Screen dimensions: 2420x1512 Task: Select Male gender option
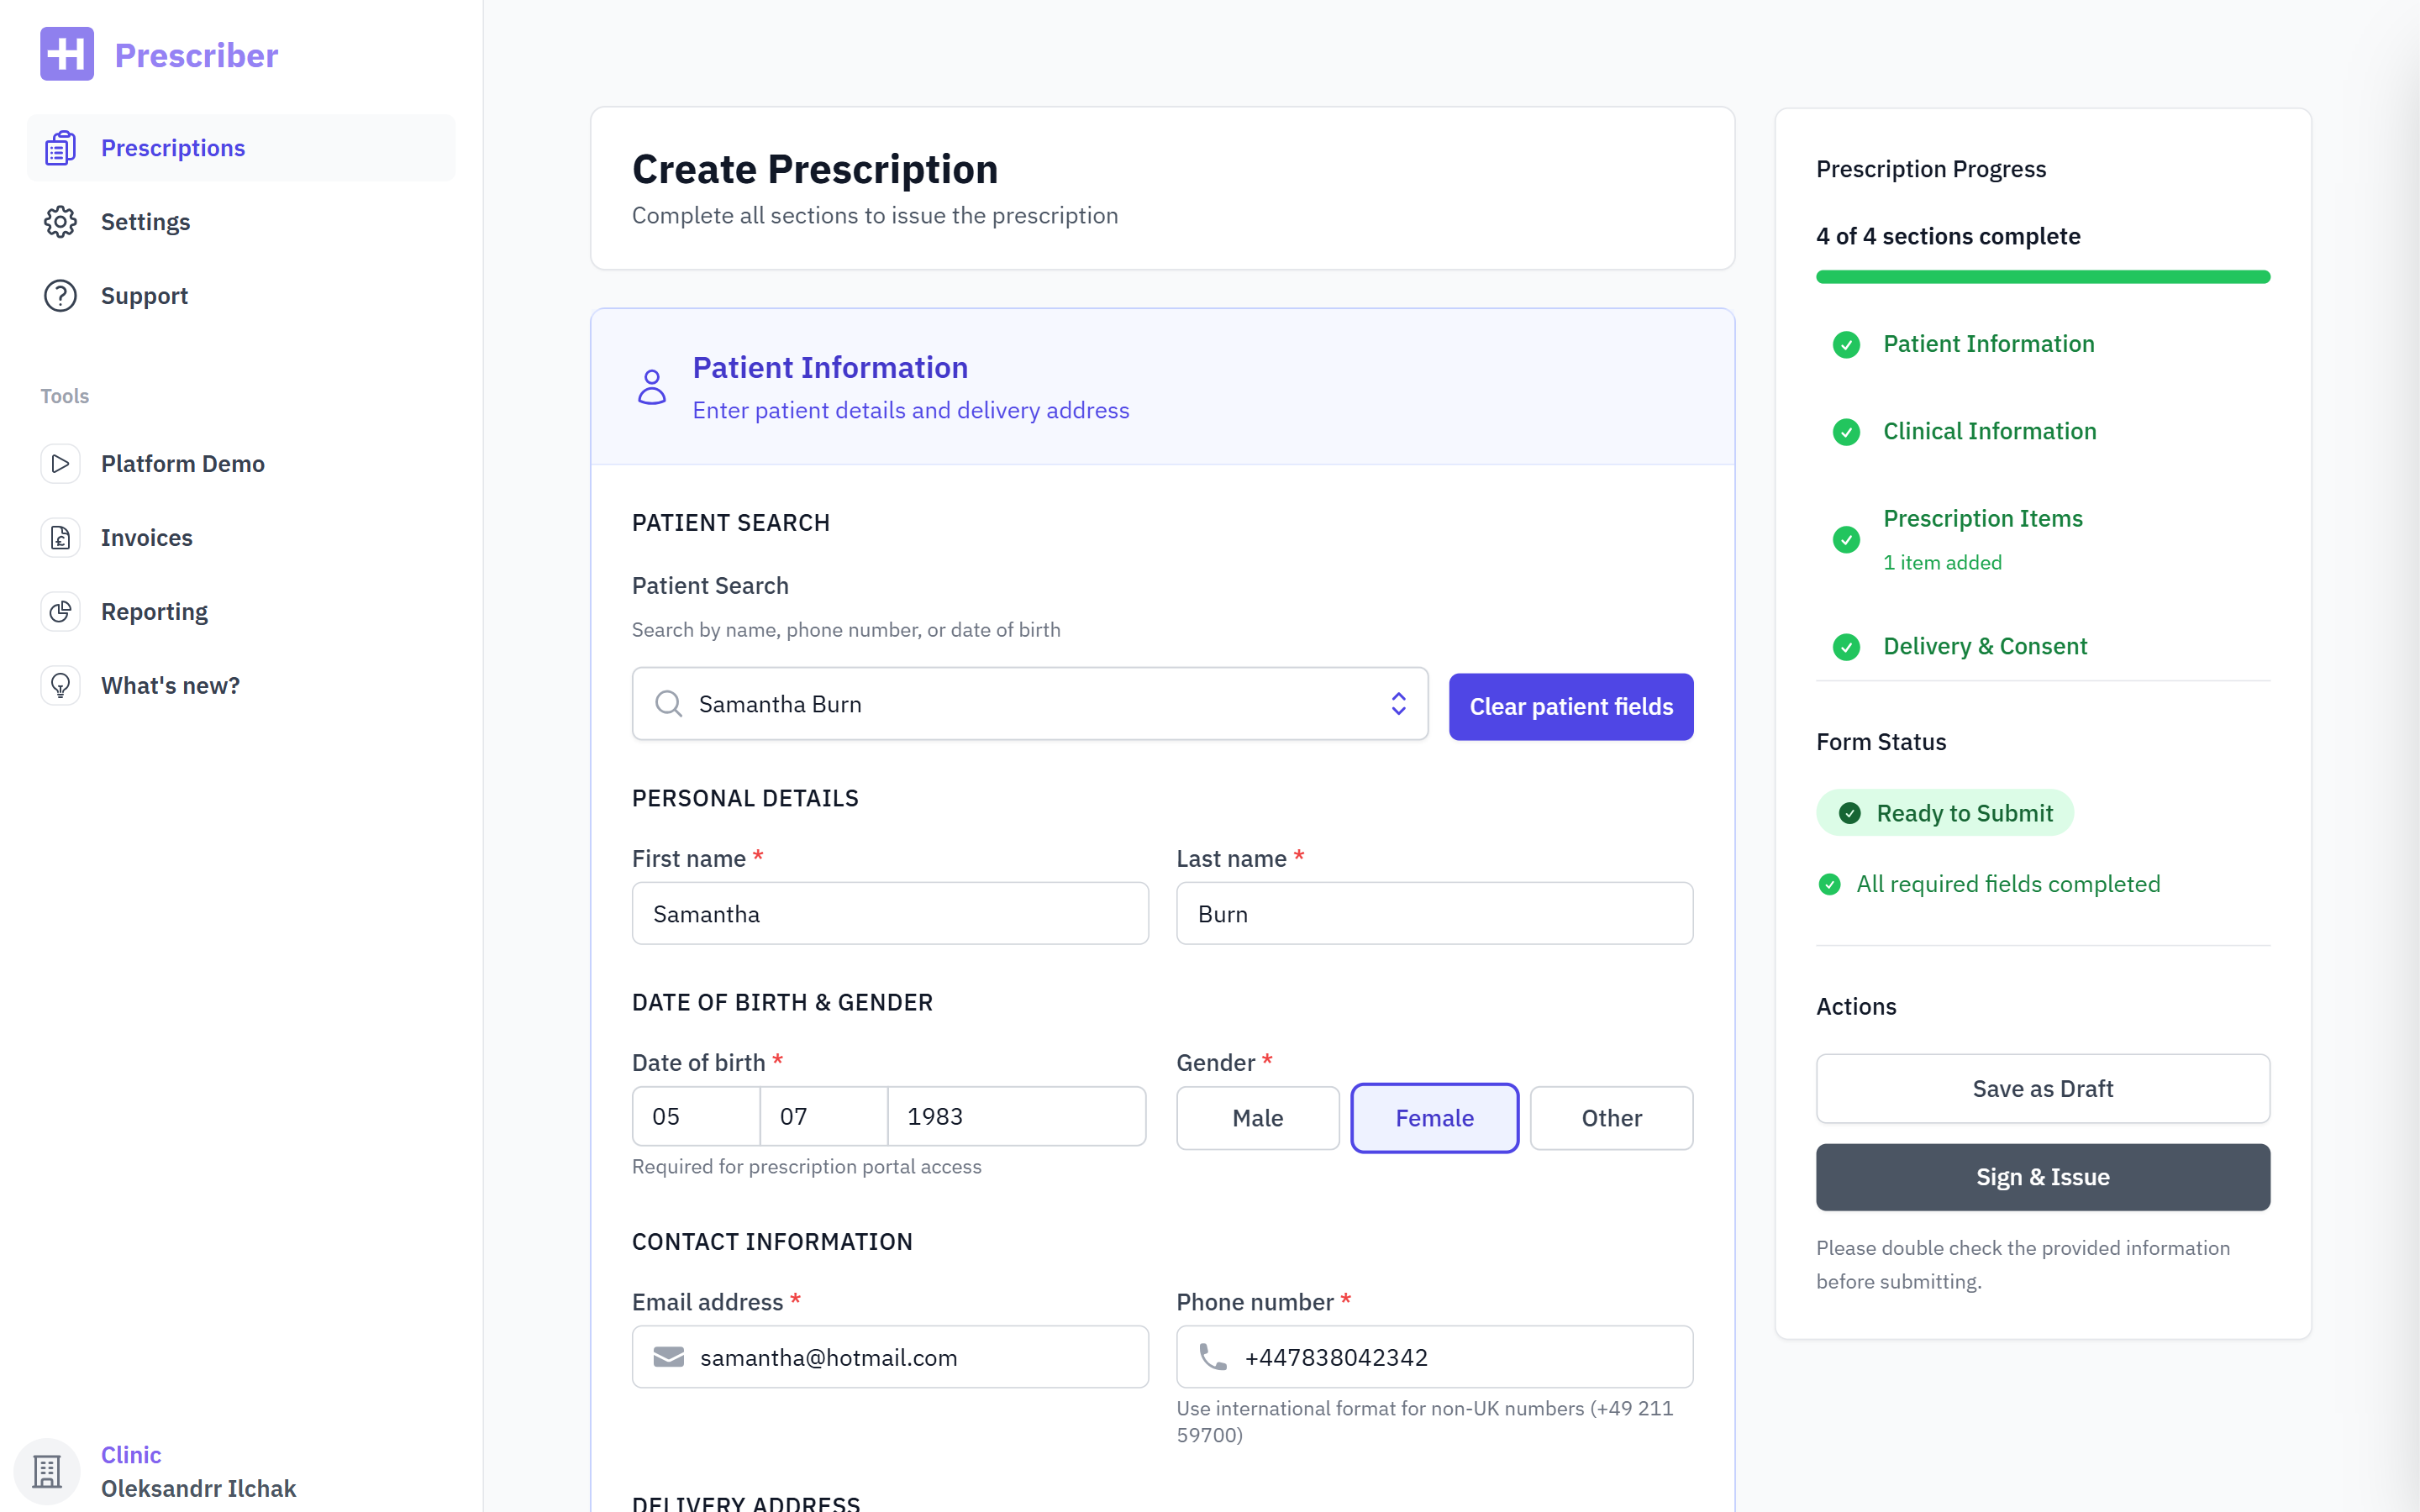click(x=1257, y=1118)
